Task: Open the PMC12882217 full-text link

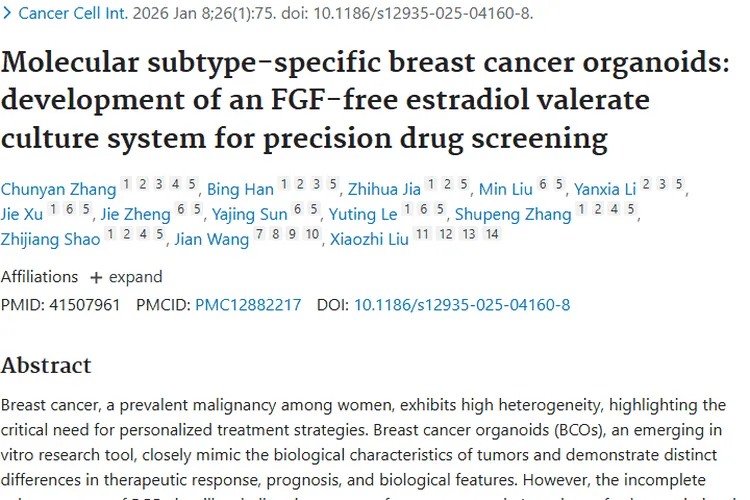Action: tap(248, 305)
